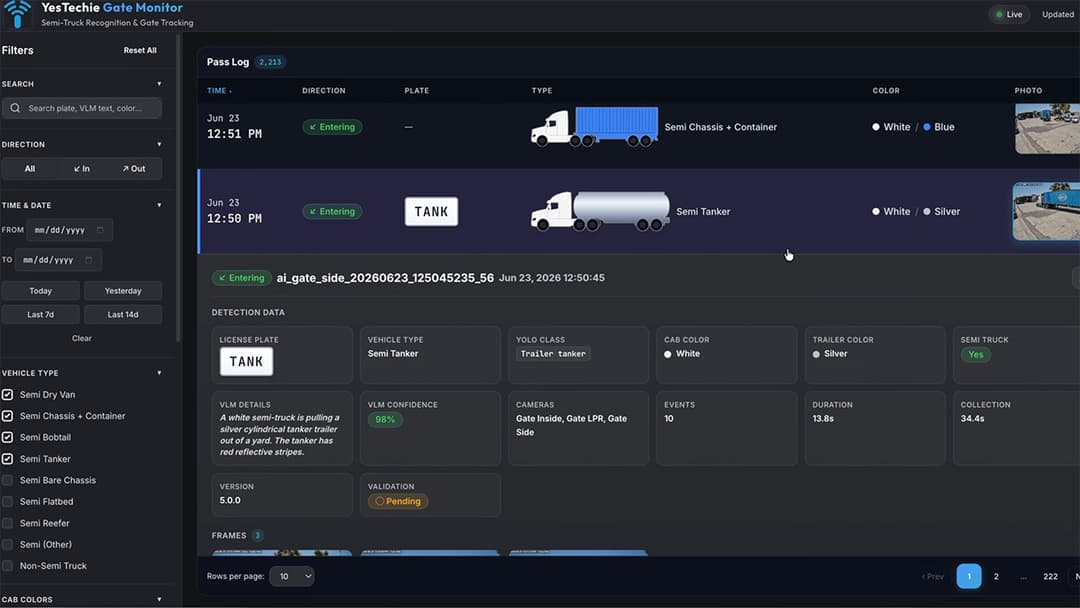1080x608 pixels.
Task: Click the Blue trailer color dot in 12:51 PM row
Action: pyautogui.click(x=926, y=127)
